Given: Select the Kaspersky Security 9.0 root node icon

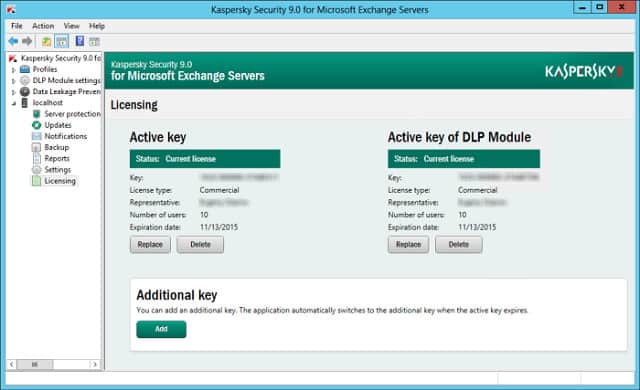Looking at the screenshot, I should click(x=13, y=58).
